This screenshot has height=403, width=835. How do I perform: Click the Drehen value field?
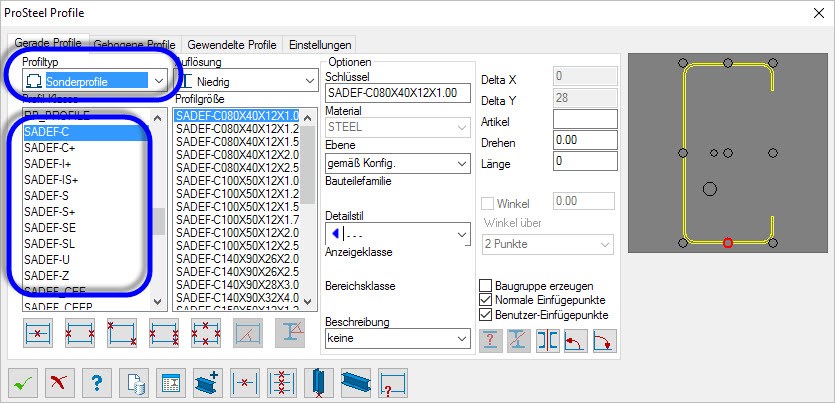coord(585,140)
